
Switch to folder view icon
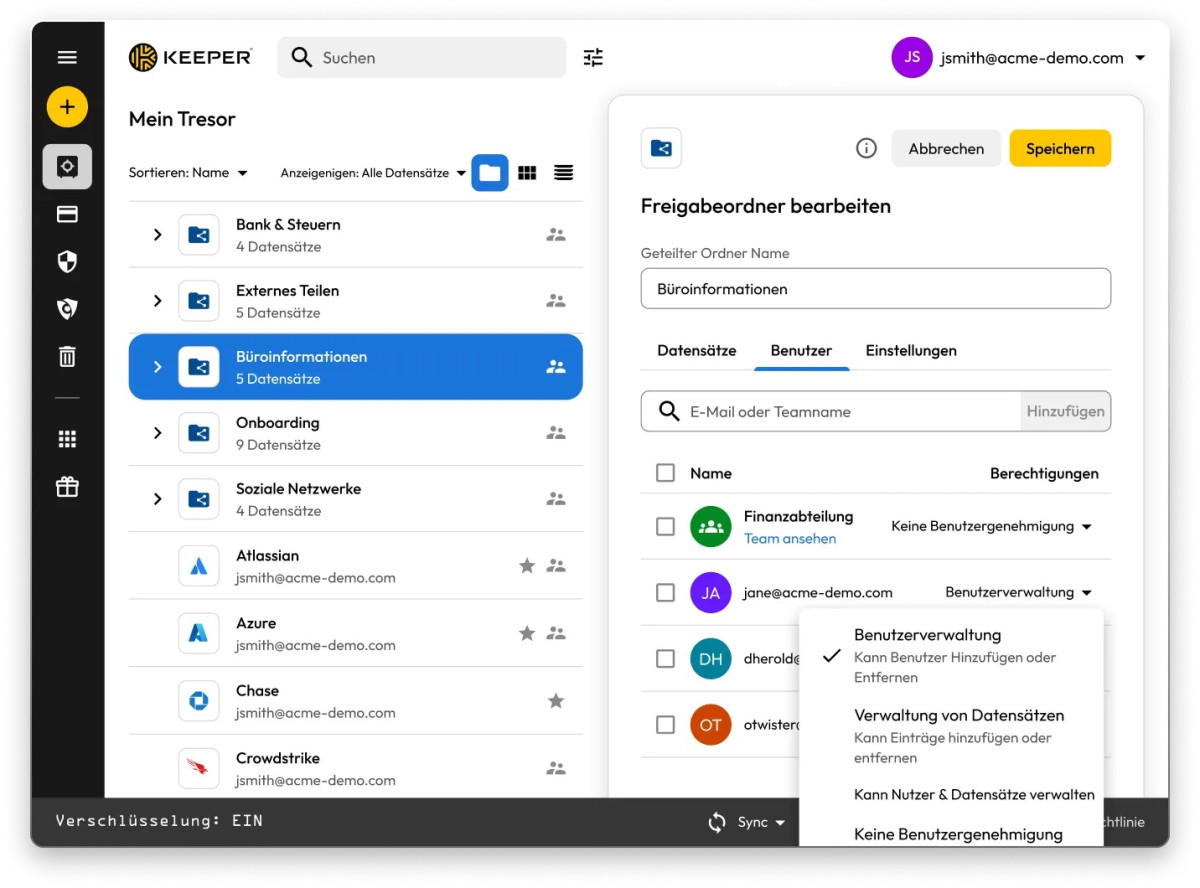pyautogui.click(x=490, y=173)
